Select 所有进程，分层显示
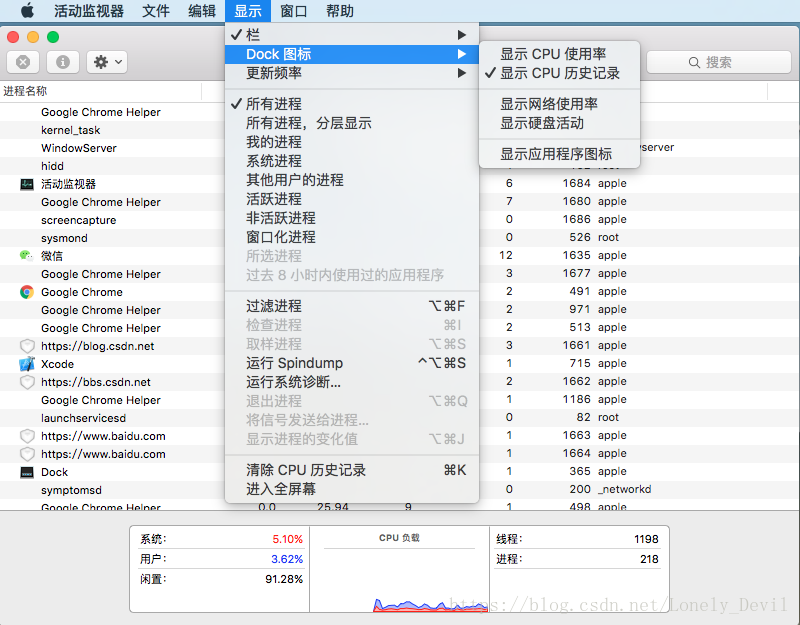This screenshot has height=625, width=800. 352,123
